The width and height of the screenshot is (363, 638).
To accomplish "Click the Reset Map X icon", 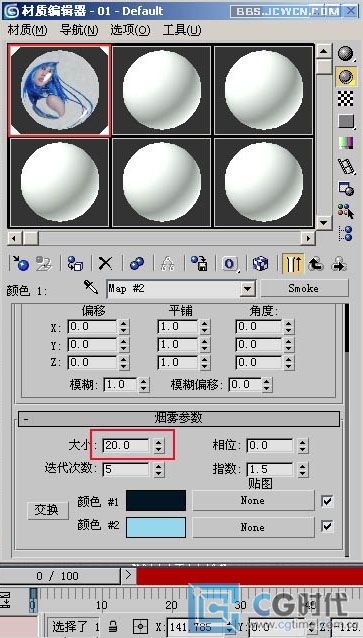I will point(105,263).
